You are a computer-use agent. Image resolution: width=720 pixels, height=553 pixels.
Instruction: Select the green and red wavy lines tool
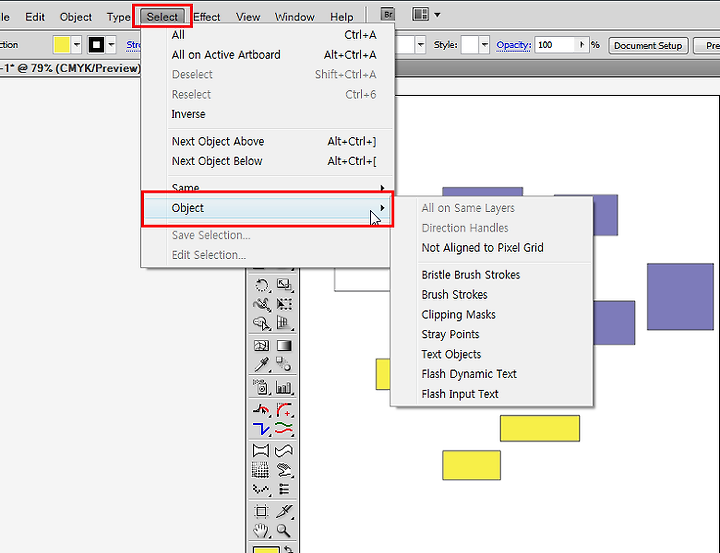click(x=284, y=429)
